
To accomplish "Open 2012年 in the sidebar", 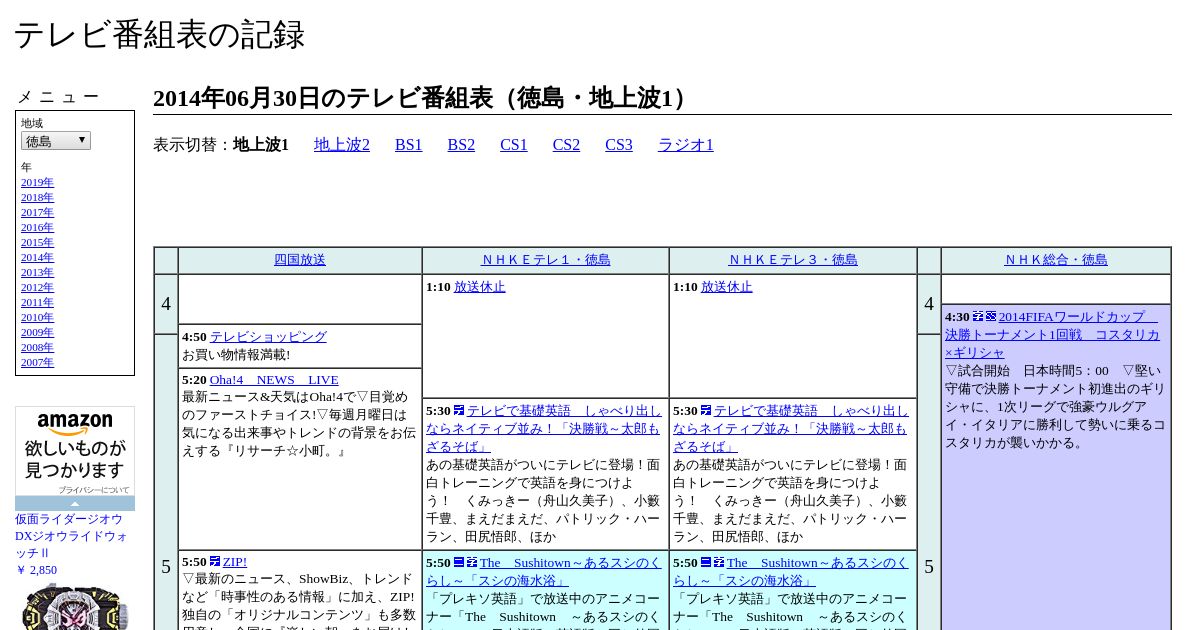I will (37, 288).
